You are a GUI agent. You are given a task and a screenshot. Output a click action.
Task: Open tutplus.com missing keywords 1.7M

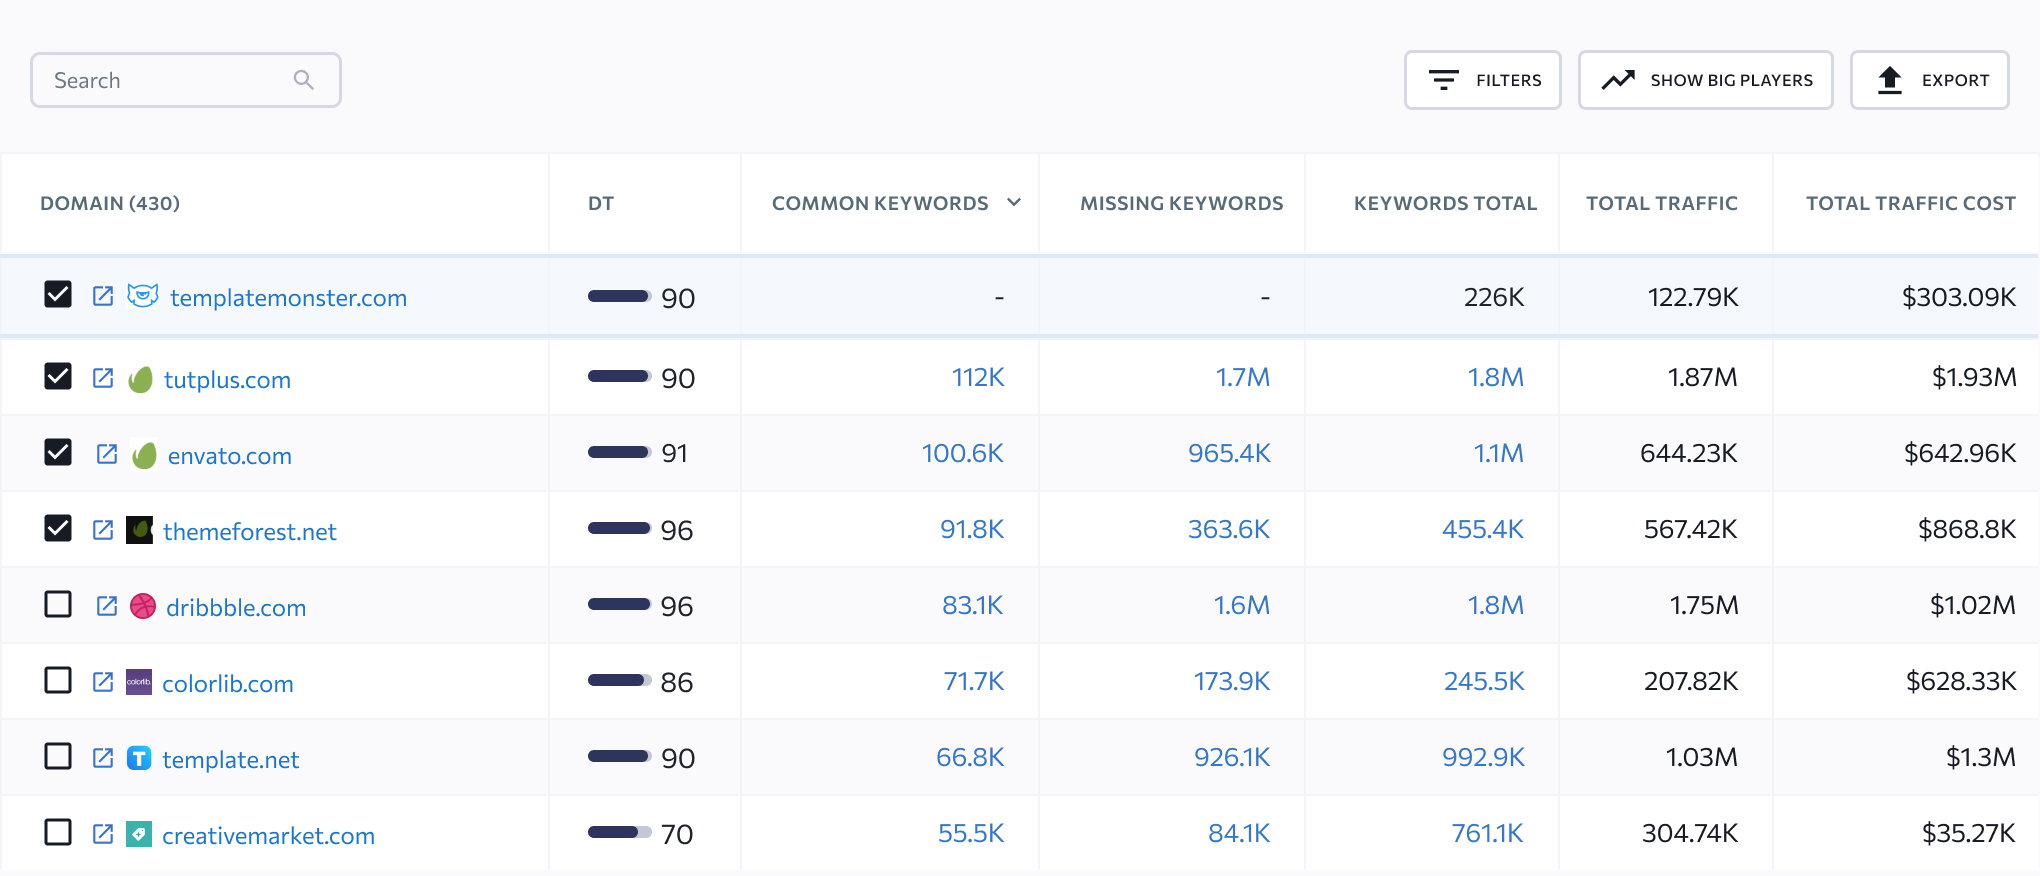pos(1243,377)
